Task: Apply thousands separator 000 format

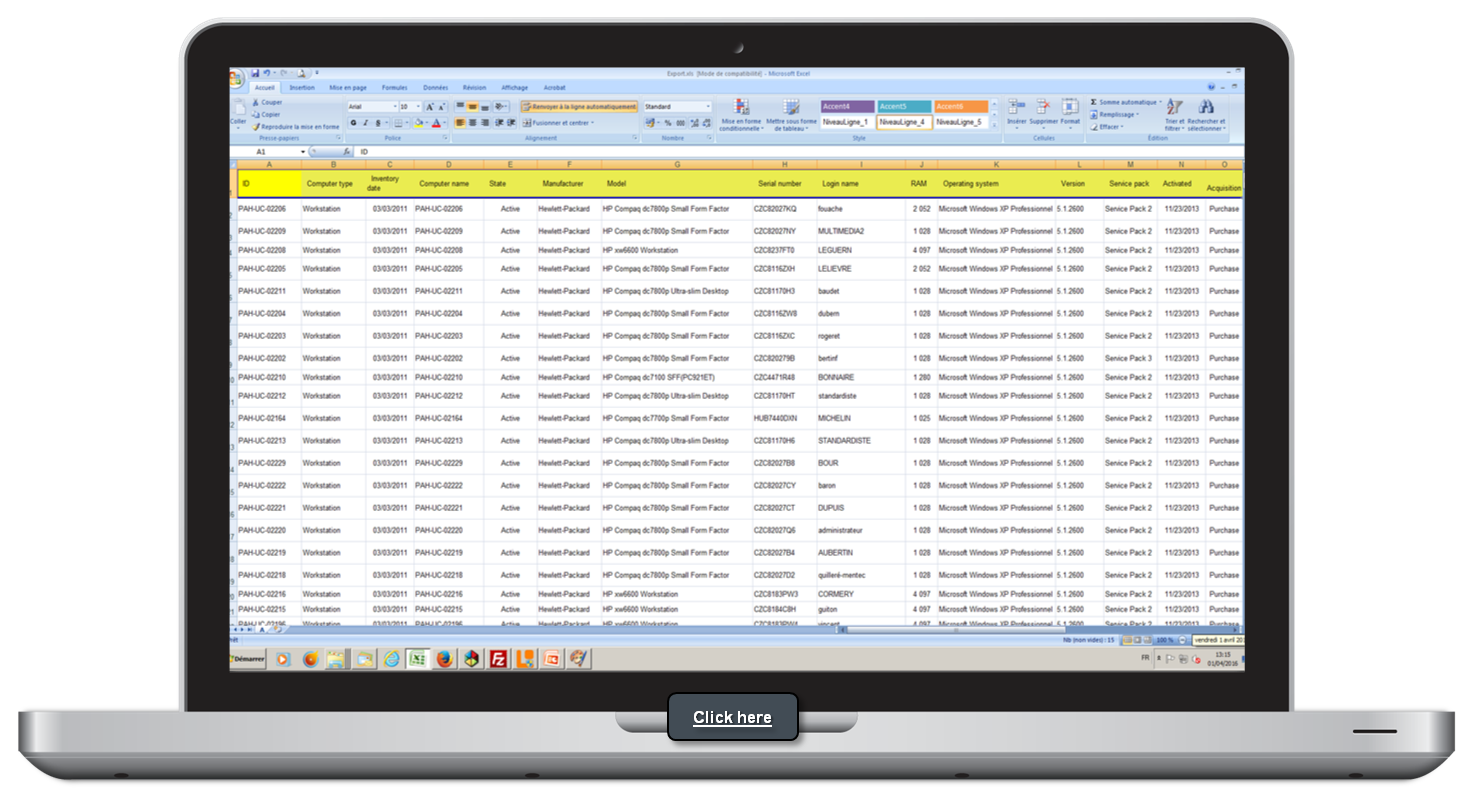Action: pos(680,123)
